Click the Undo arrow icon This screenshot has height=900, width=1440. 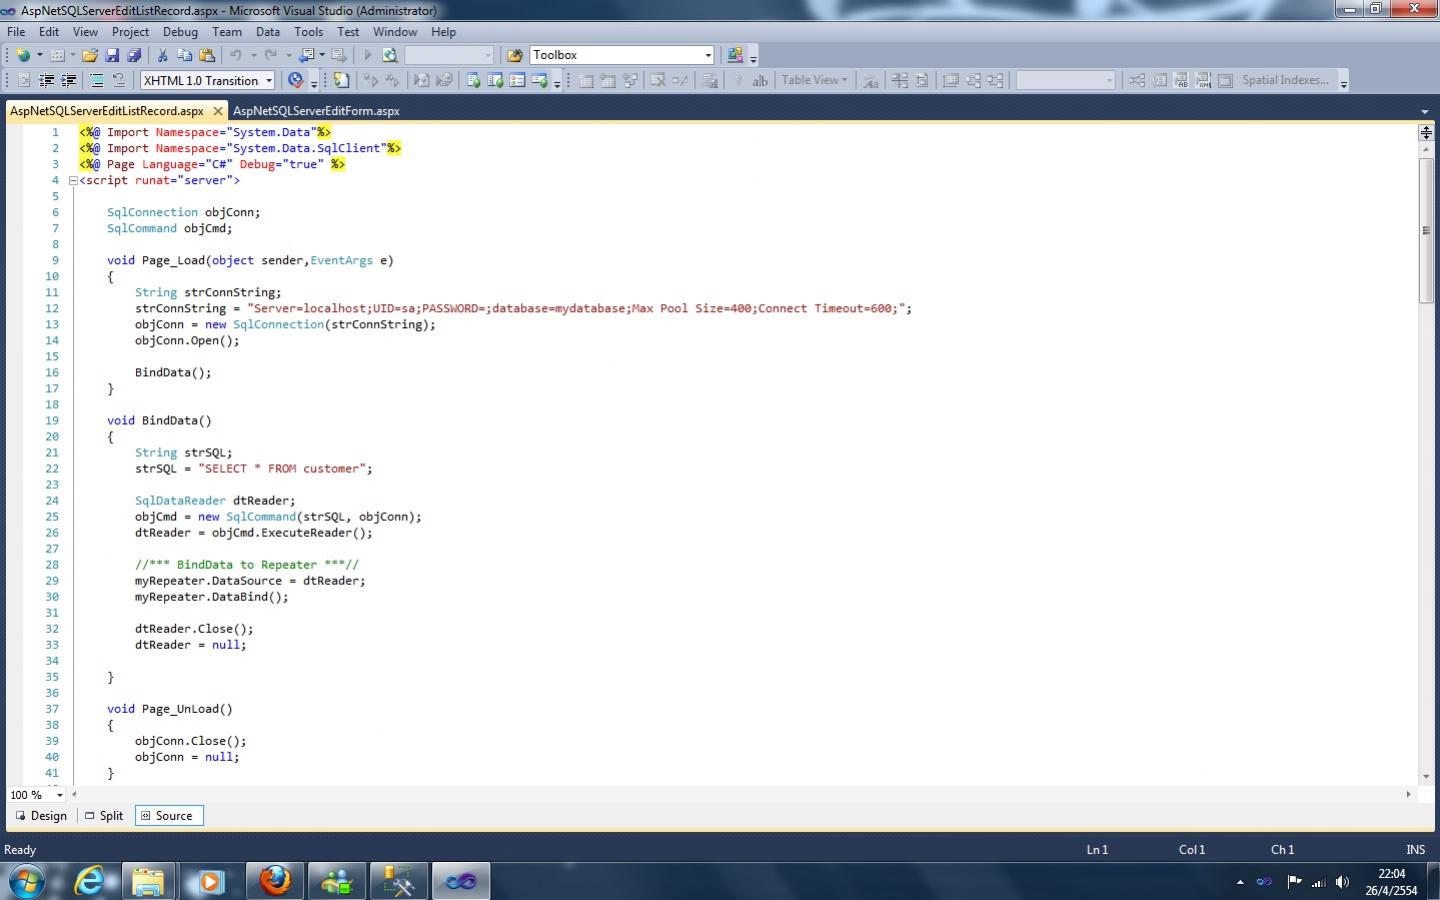pyautogui.click(x=236, y=55)
